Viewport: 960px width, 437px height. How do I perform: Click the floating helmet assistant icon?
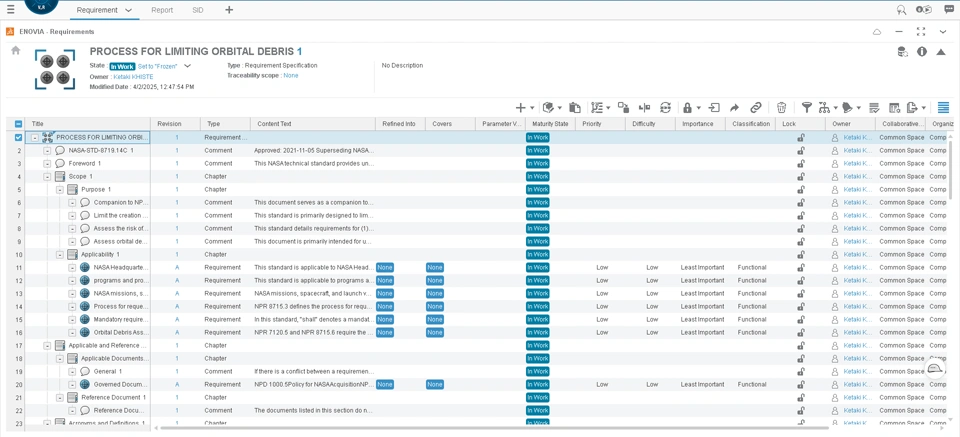click(x=935, y=368)
